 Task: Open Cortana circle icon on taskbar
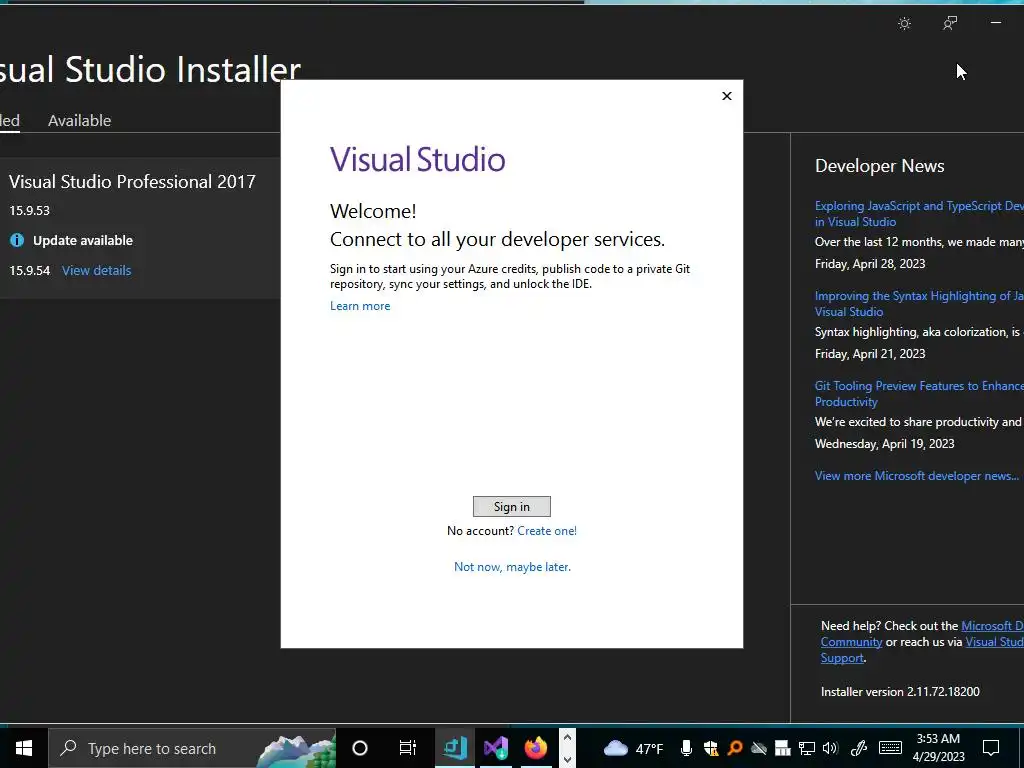[x=360, y=748]
